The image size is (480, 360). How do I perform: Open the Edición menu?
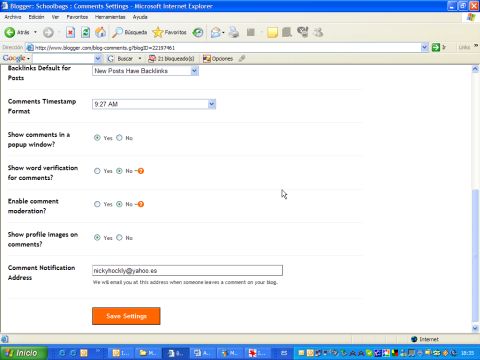(x=36, y=17)
